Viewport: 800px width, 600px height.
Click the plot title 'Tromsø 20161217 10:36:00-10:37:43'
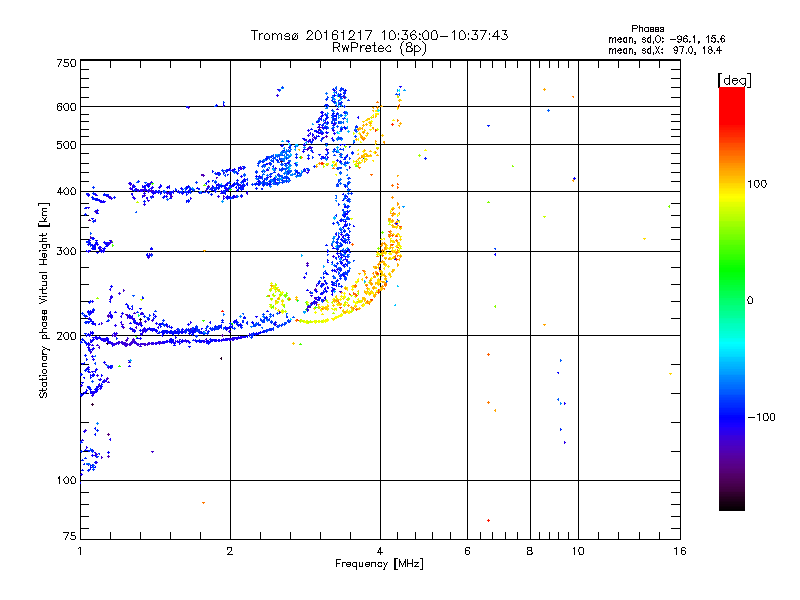(379, 35)
